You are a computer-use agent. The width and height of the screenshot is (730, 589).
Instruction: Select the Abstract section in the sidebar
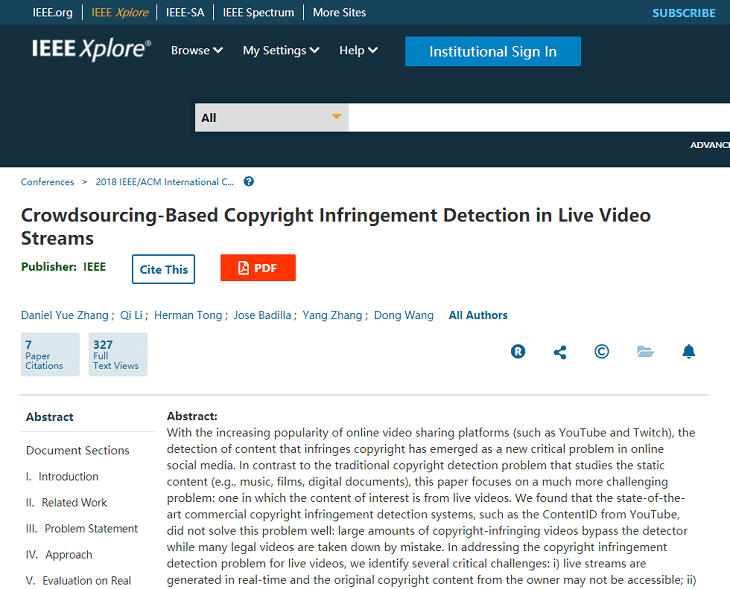(50, 417)
